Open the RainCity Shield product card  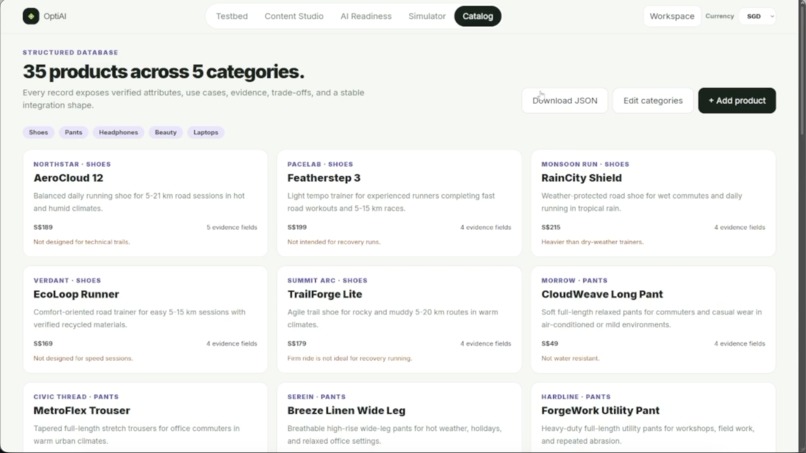(653, 203)
